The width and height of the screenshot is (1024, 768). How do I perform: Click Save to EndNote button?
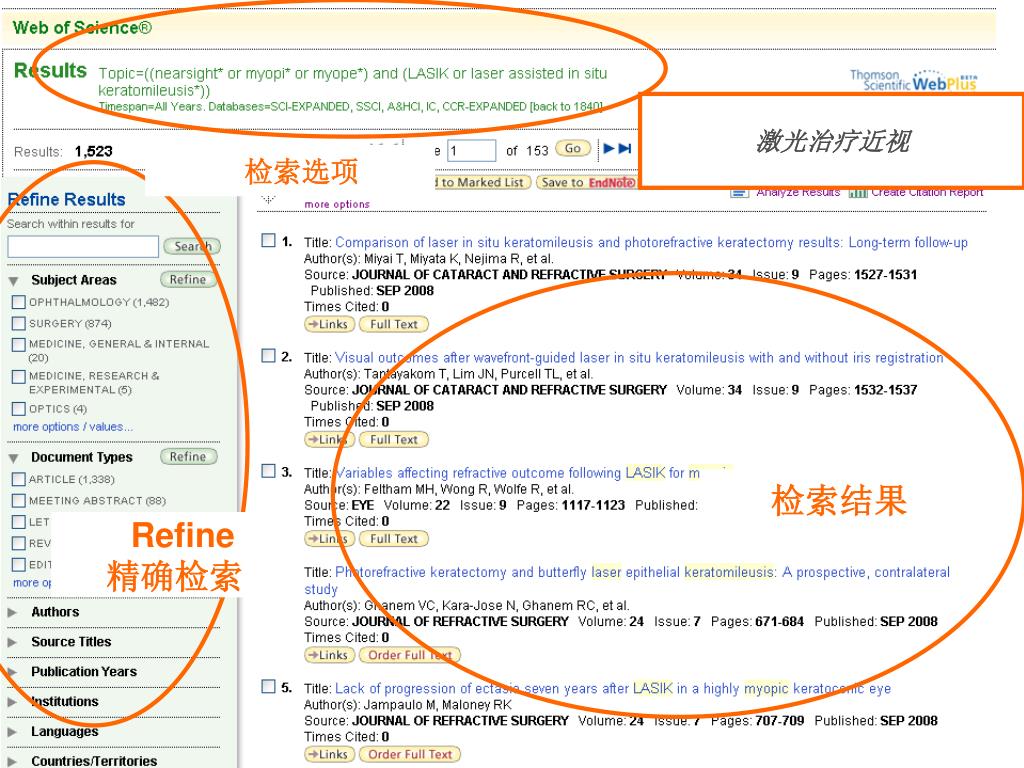pos(587,182)
